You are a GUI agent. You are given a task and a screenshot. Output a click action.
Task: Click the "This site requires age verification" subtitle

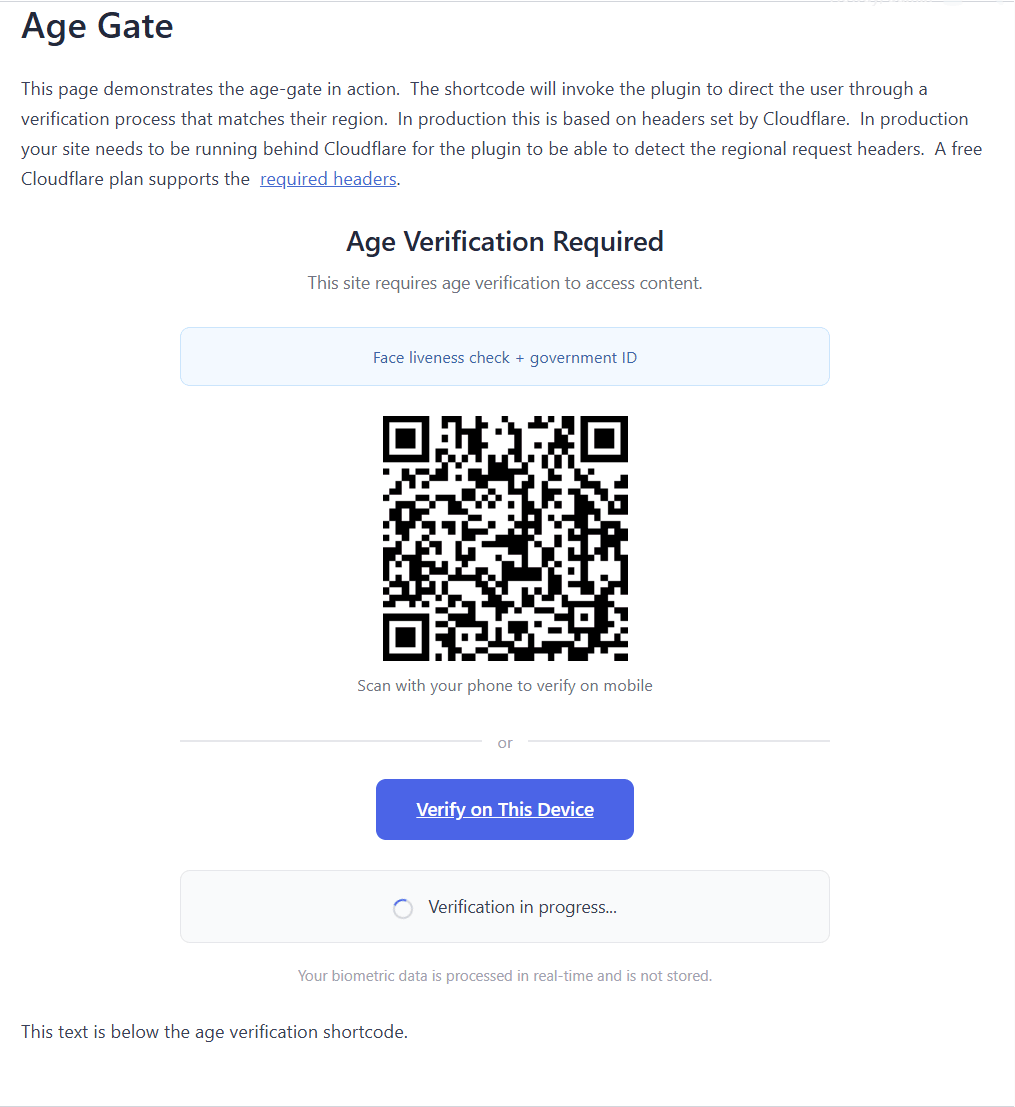505,283
